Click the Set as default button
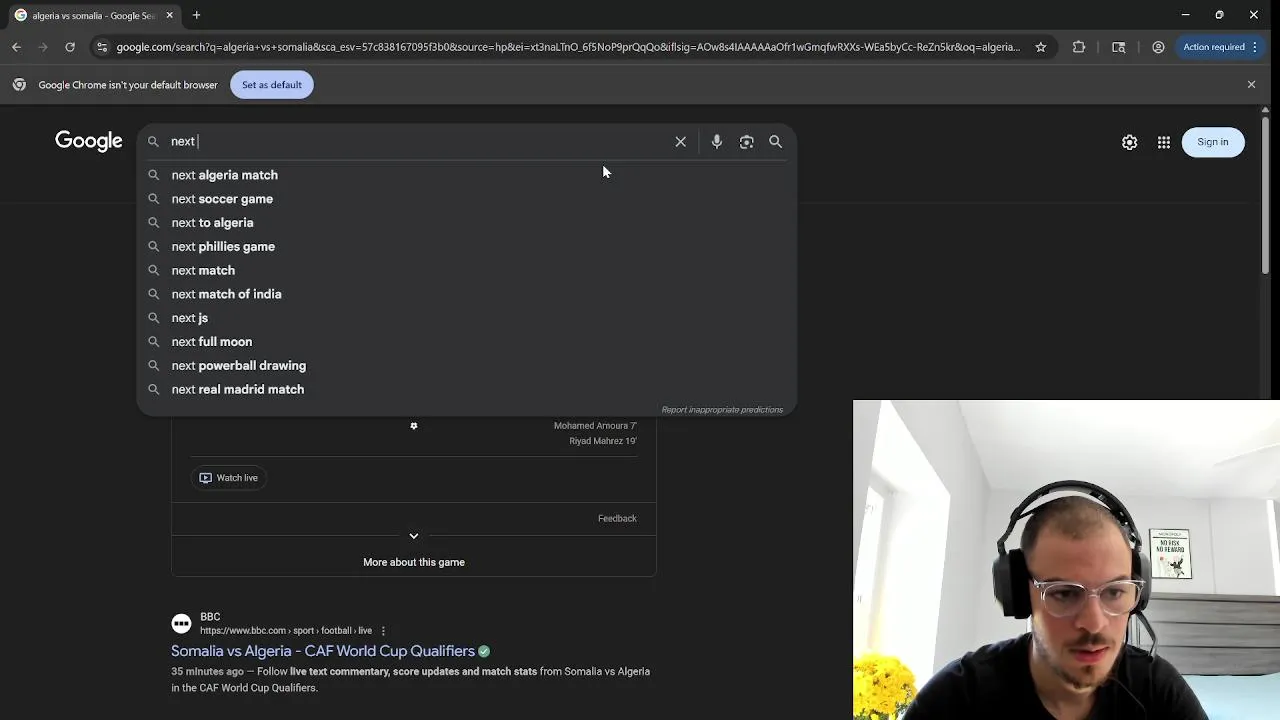Image resolution: width=1280 pixels, height=720 pixels. pyautogui.click(x=272, y=85)
